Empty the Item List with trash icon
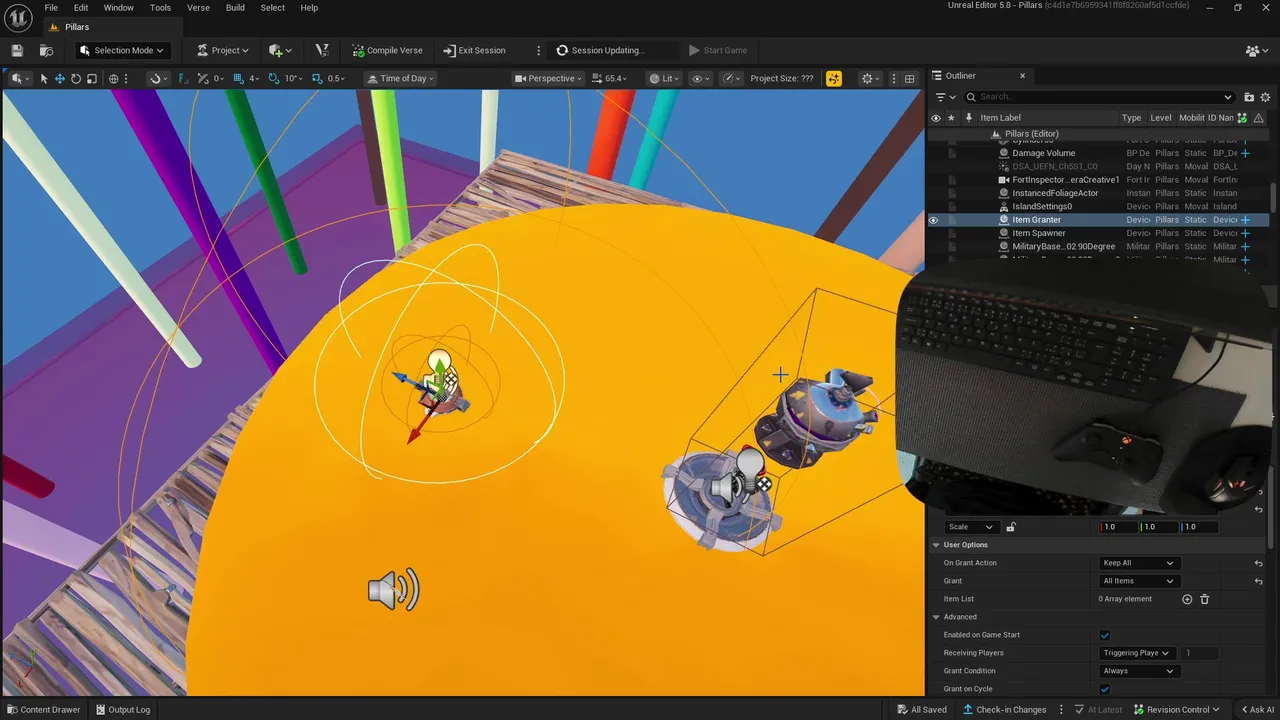Viewport: 1280px width, 720px height. click(x=1204, y=599)
